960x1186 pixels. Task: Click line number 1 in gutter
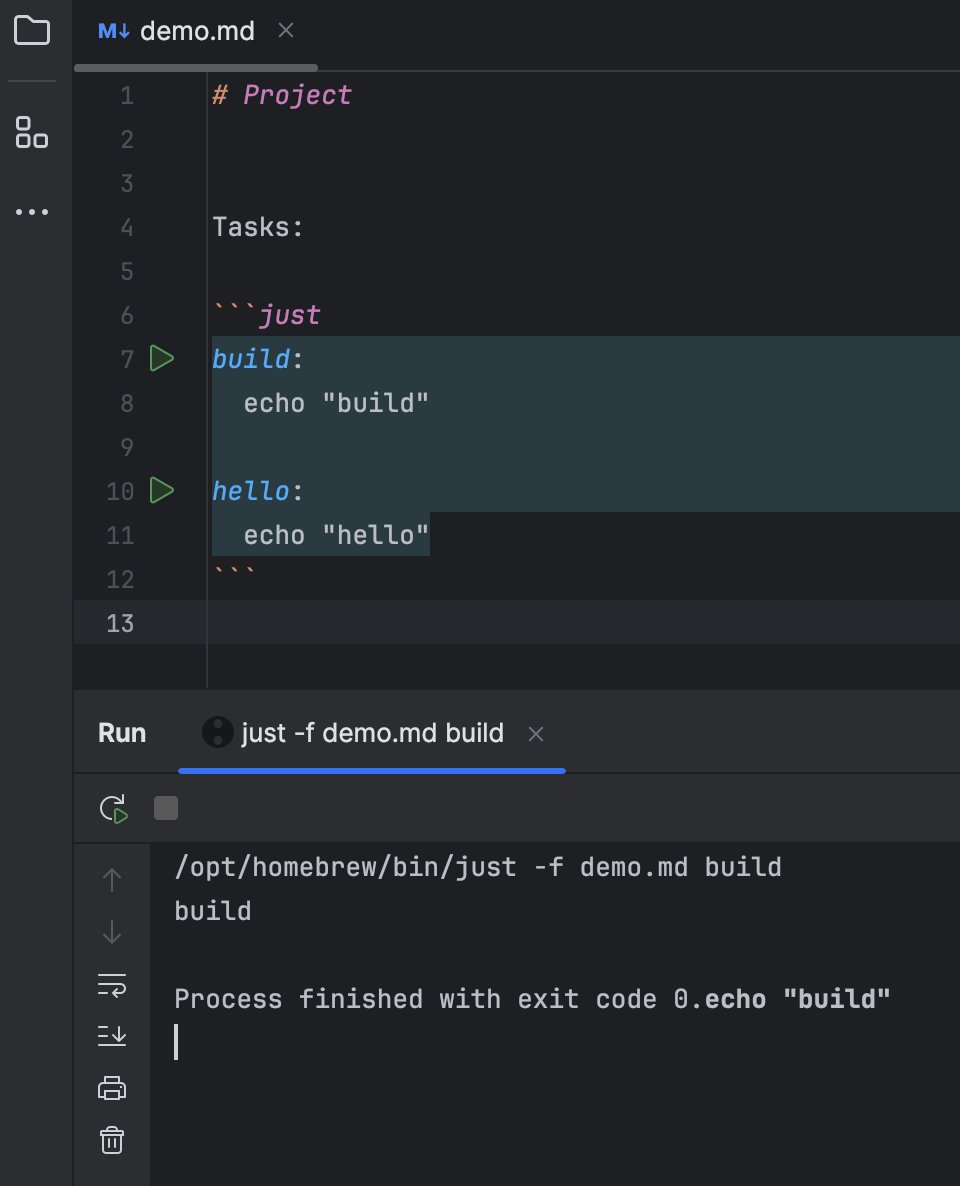tap(126, 95)
